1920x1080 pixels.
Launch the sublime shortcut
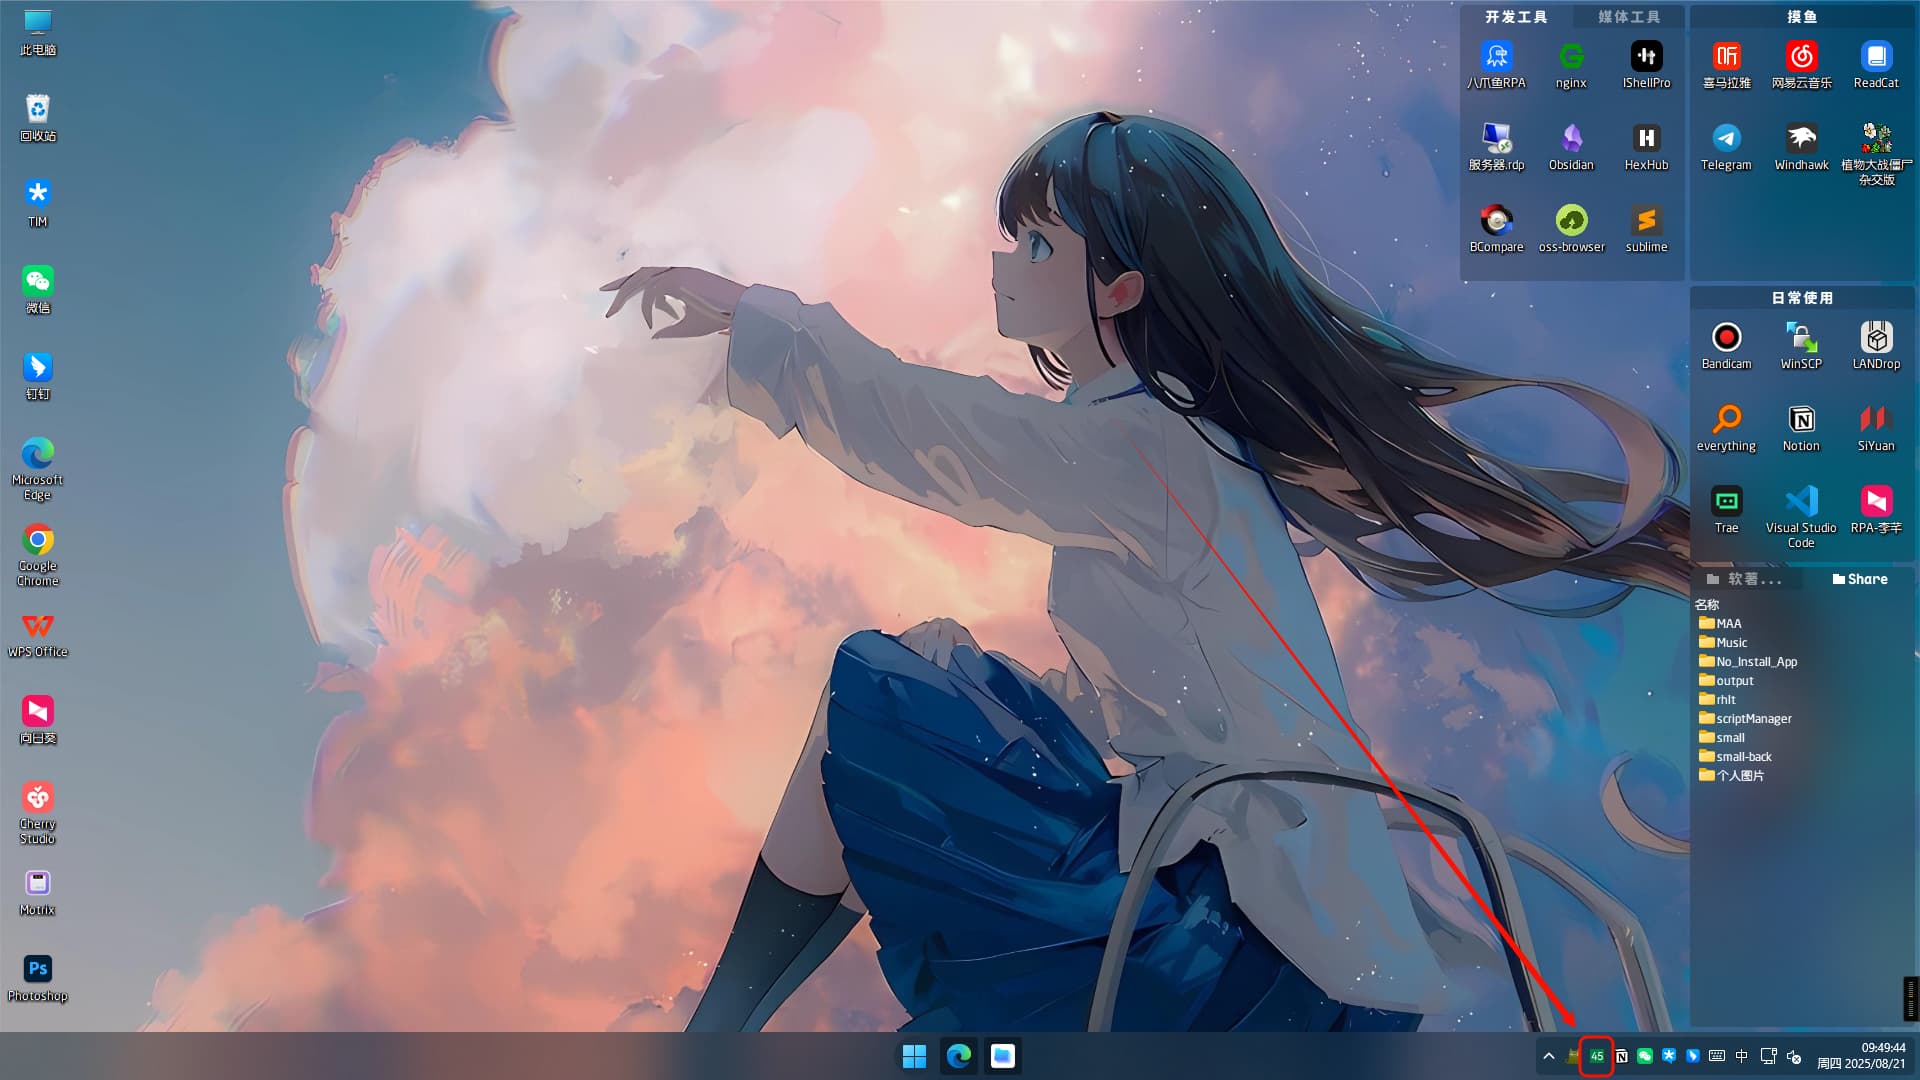click(1646, 228)
